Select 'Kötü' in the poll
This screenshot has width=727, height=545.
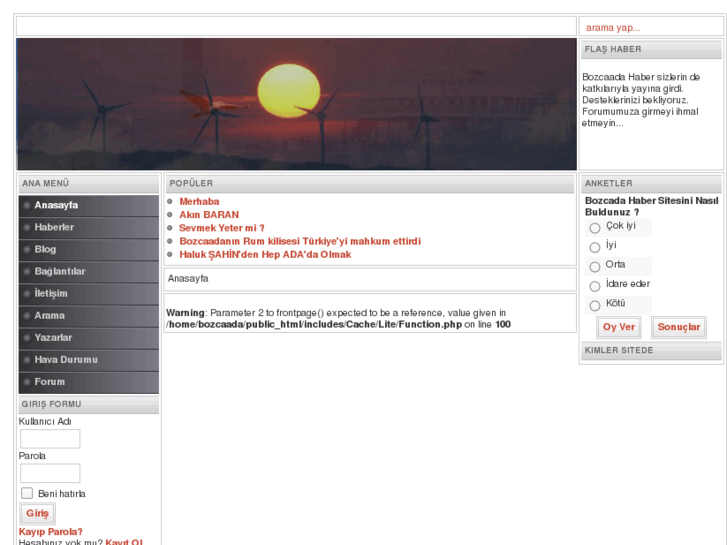pyautogui.click(x=595, y=306)
